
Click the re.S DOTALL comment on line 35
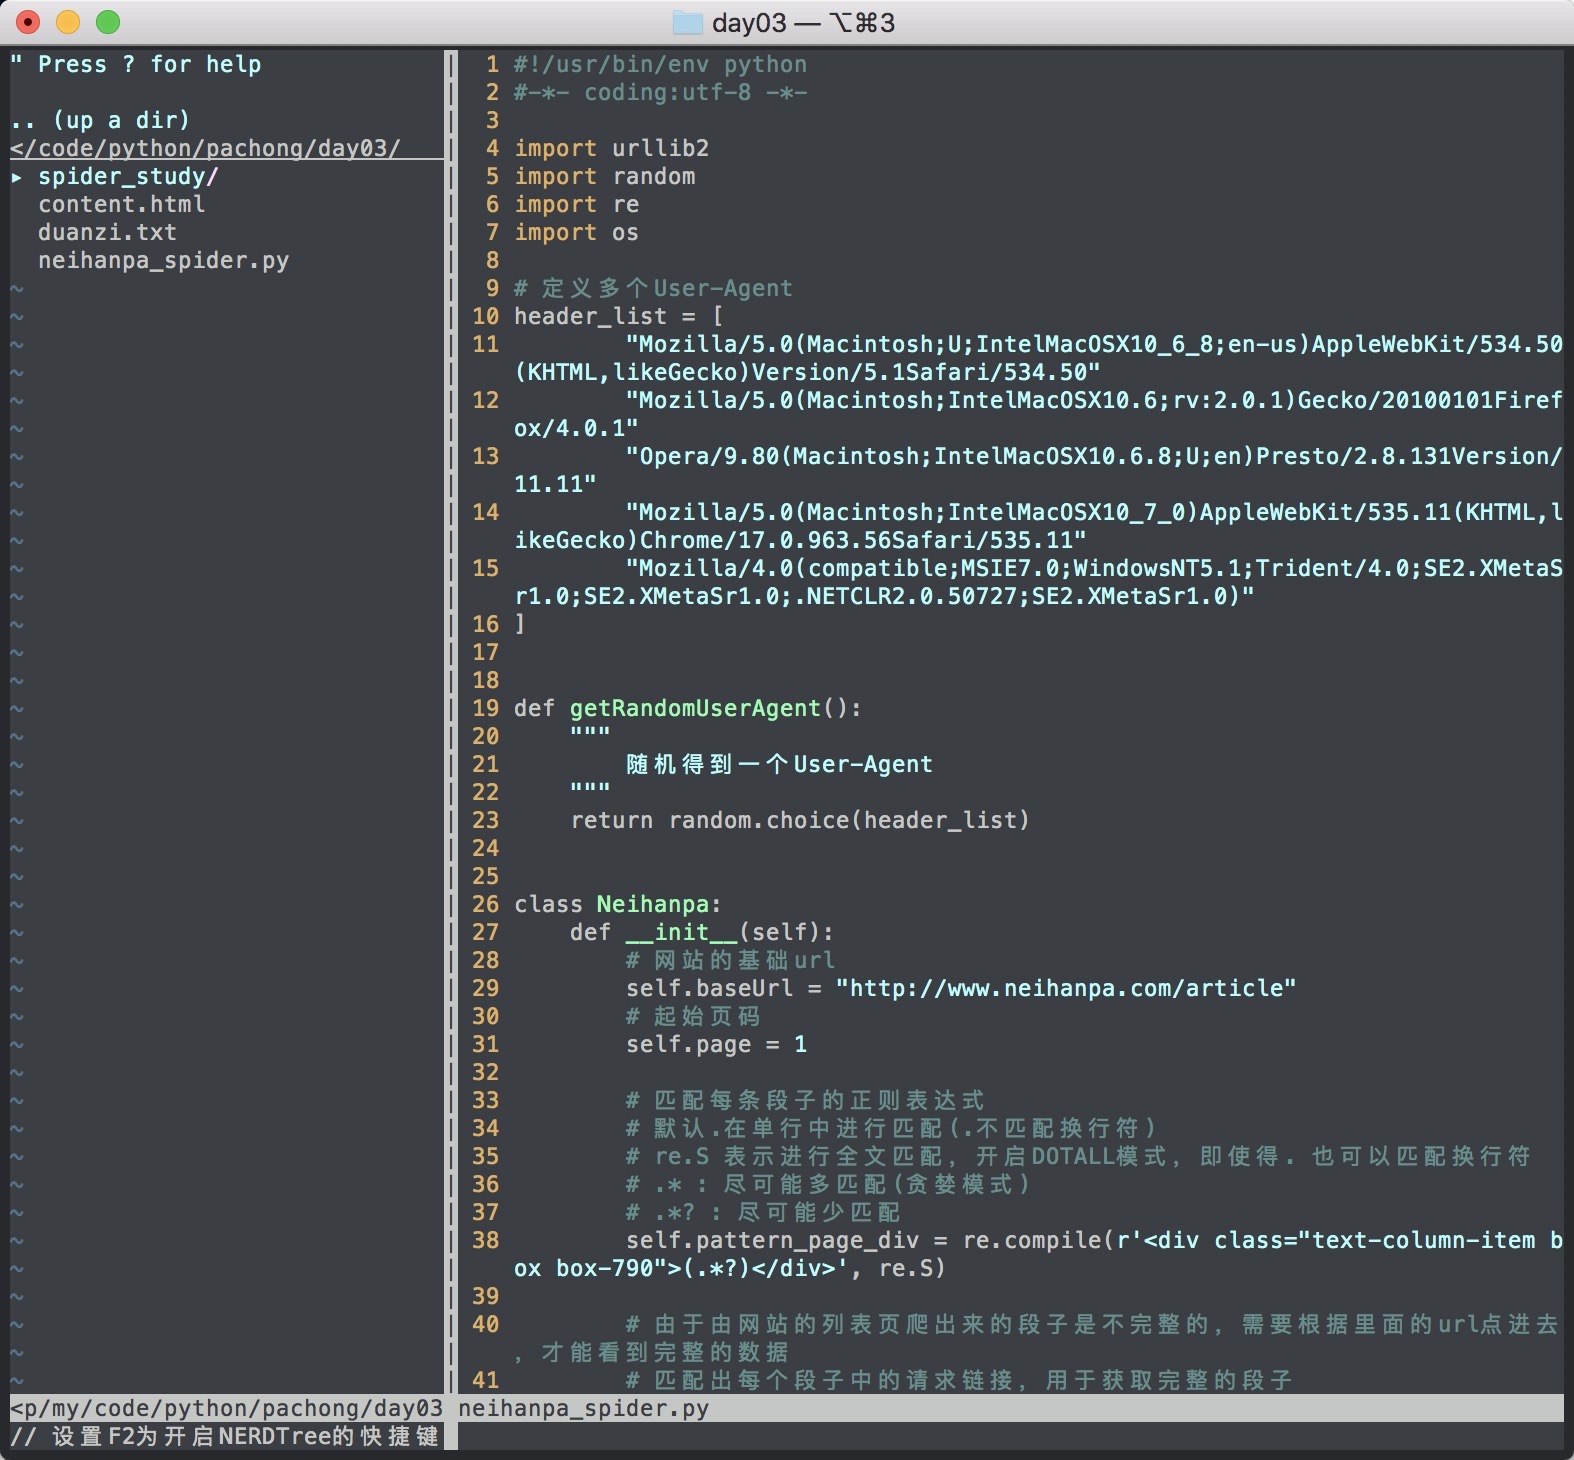click(x=1078, y=1157)
